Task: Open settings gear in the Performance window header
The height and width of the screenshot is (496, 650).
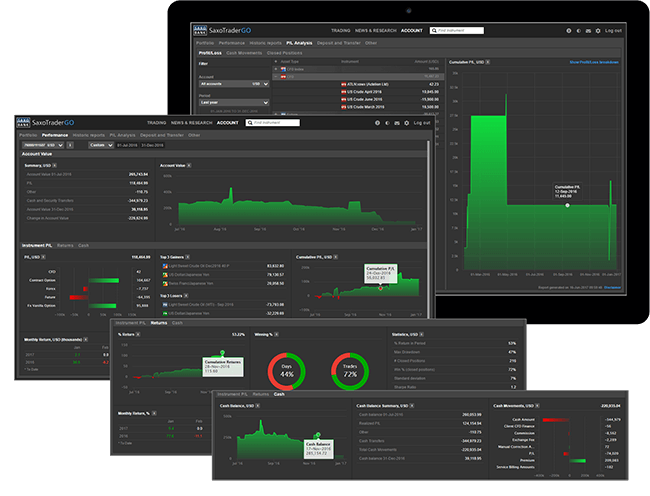Action: click(x=407, y=123)
